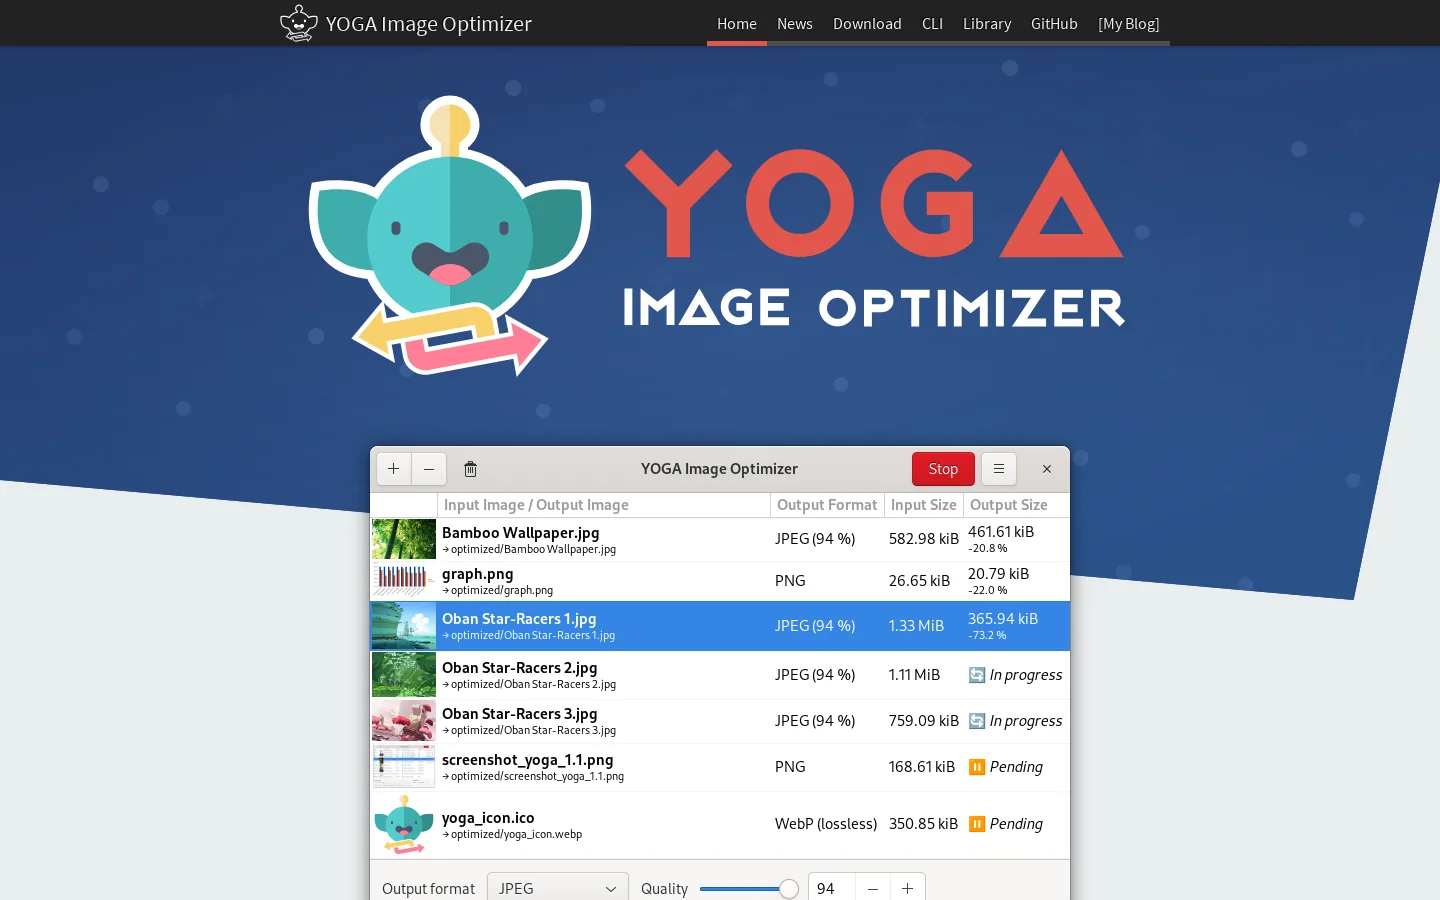Click Oban Star-Racers 3 thumbnail
Image resolution: width=1440 pixels, height=900 pixels.
pyautogui.click(x=404, y=720)
